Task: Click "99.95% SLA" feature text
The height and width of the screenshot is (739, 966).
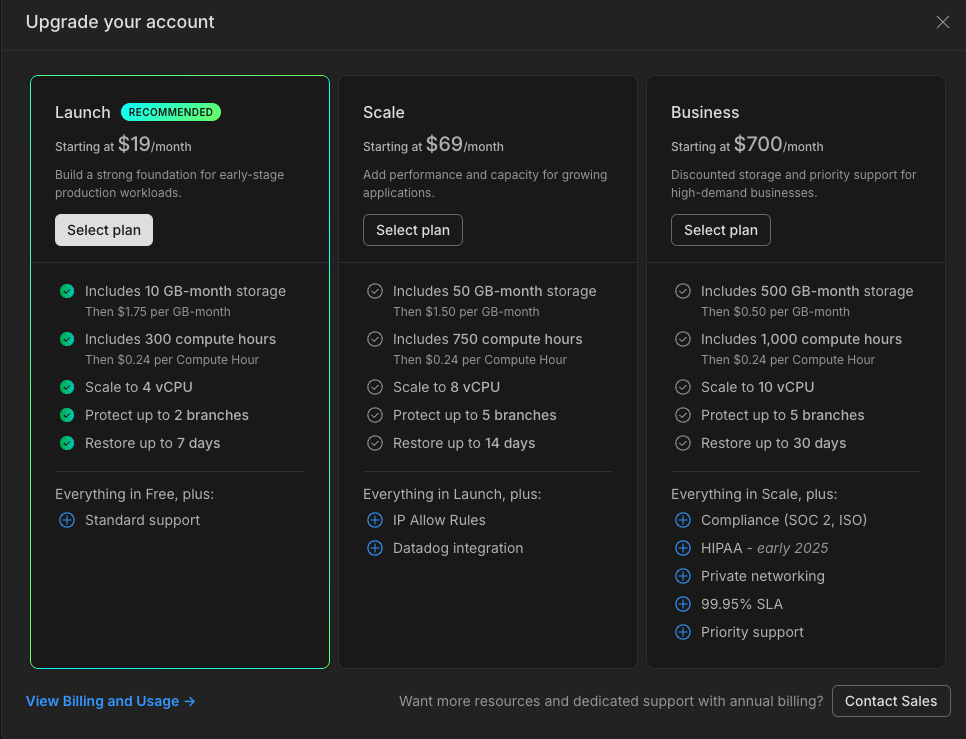Action: click(742, 604)
